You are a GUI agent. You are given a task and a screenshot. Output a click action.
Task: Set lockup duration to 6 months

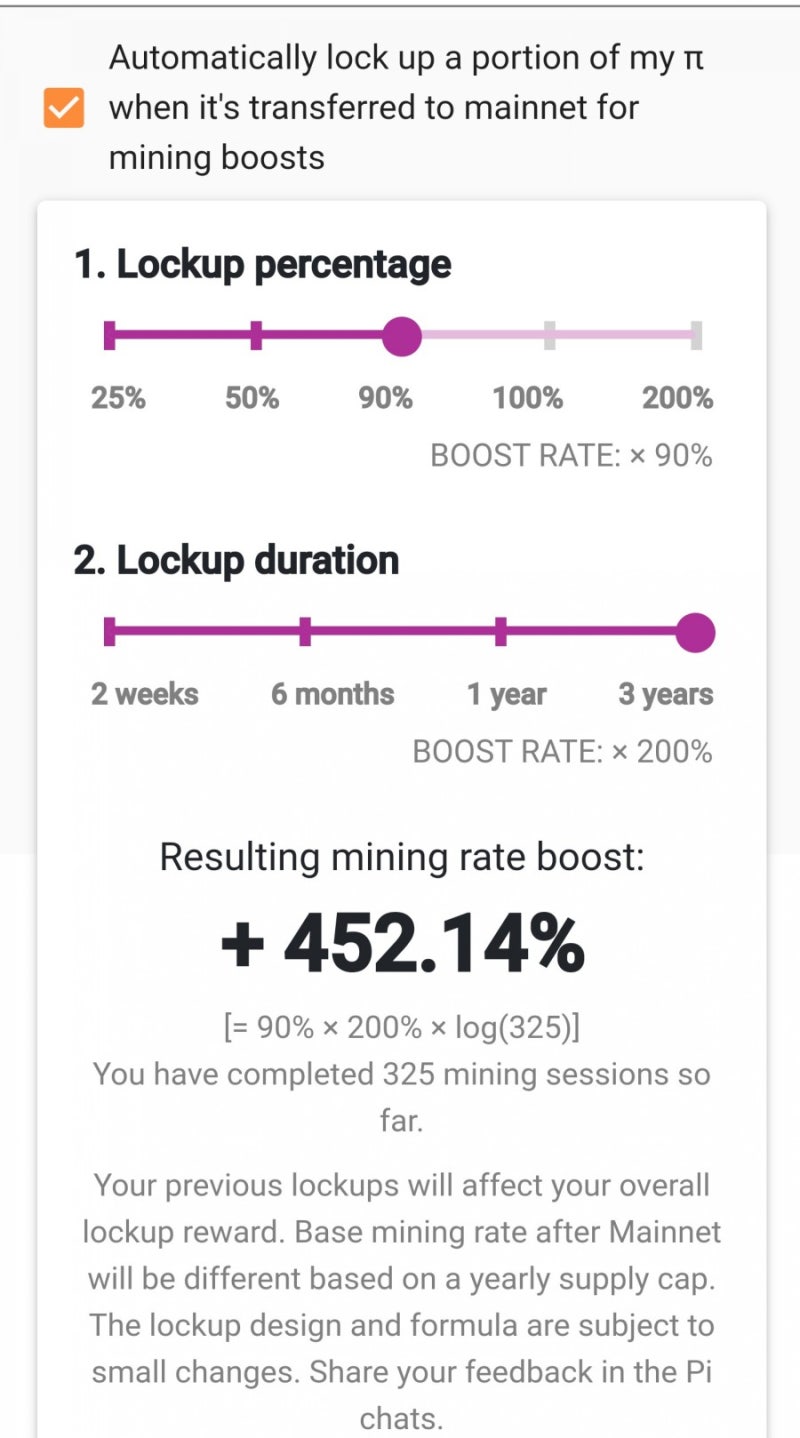305,632
